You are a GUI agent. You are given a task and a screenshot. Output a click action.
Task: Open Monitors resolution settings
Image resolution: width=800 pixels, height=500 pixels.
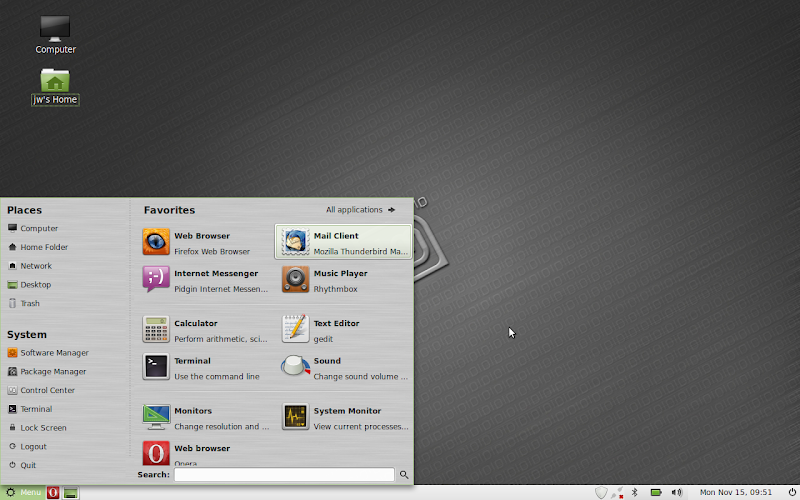(205, 417)
